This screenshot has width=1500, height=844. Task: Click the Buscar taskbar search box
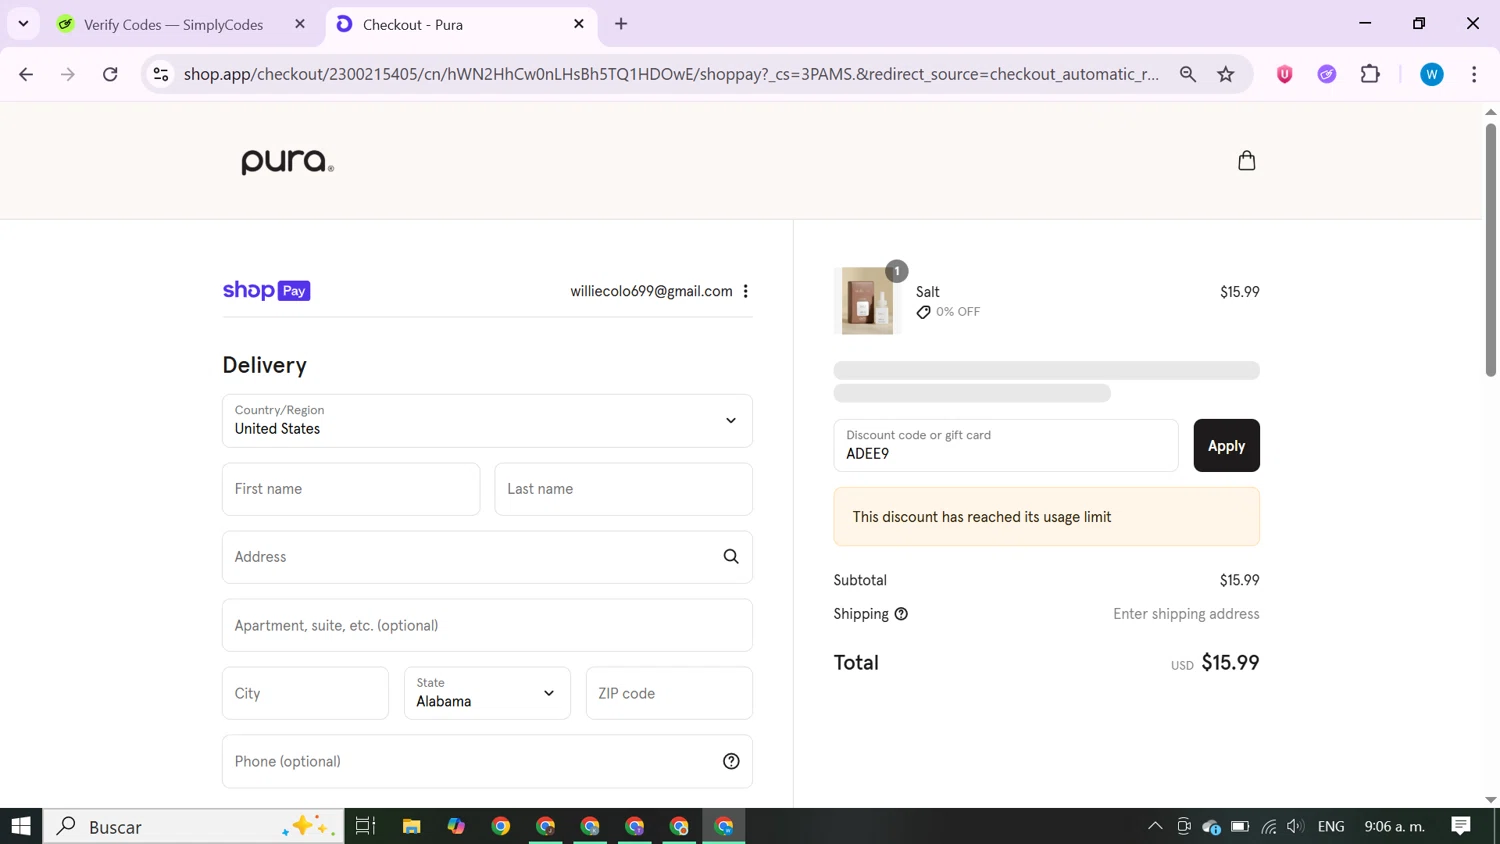194,826
